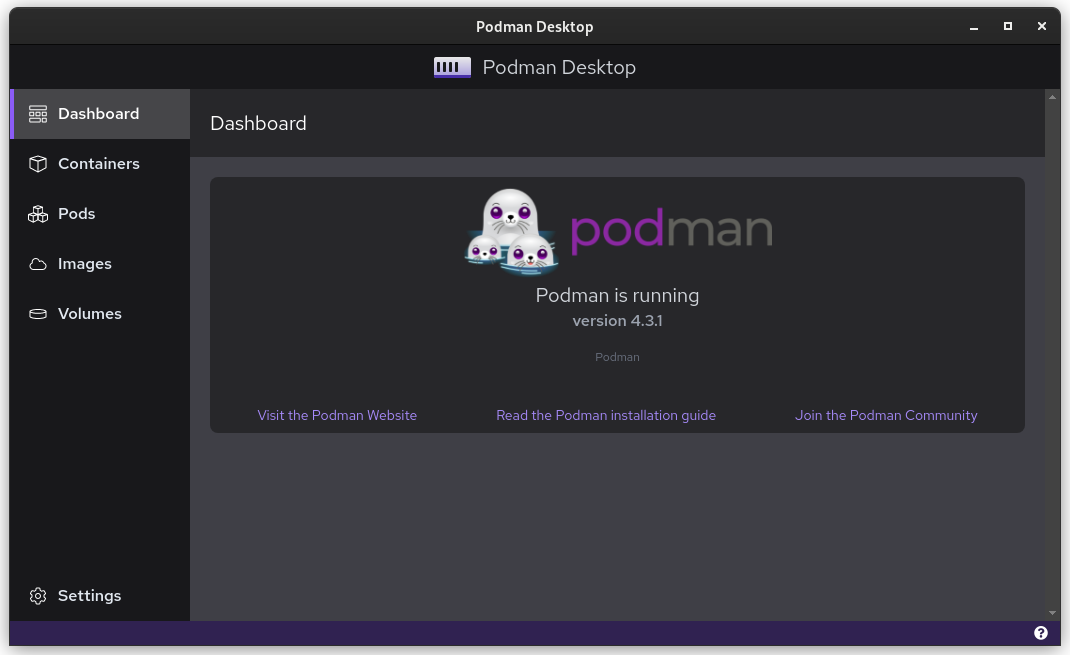Click the Podman seal mascot image
The width and height of the screenshot is (1070, 655).
pyautogui.click(x=511, y=231)
